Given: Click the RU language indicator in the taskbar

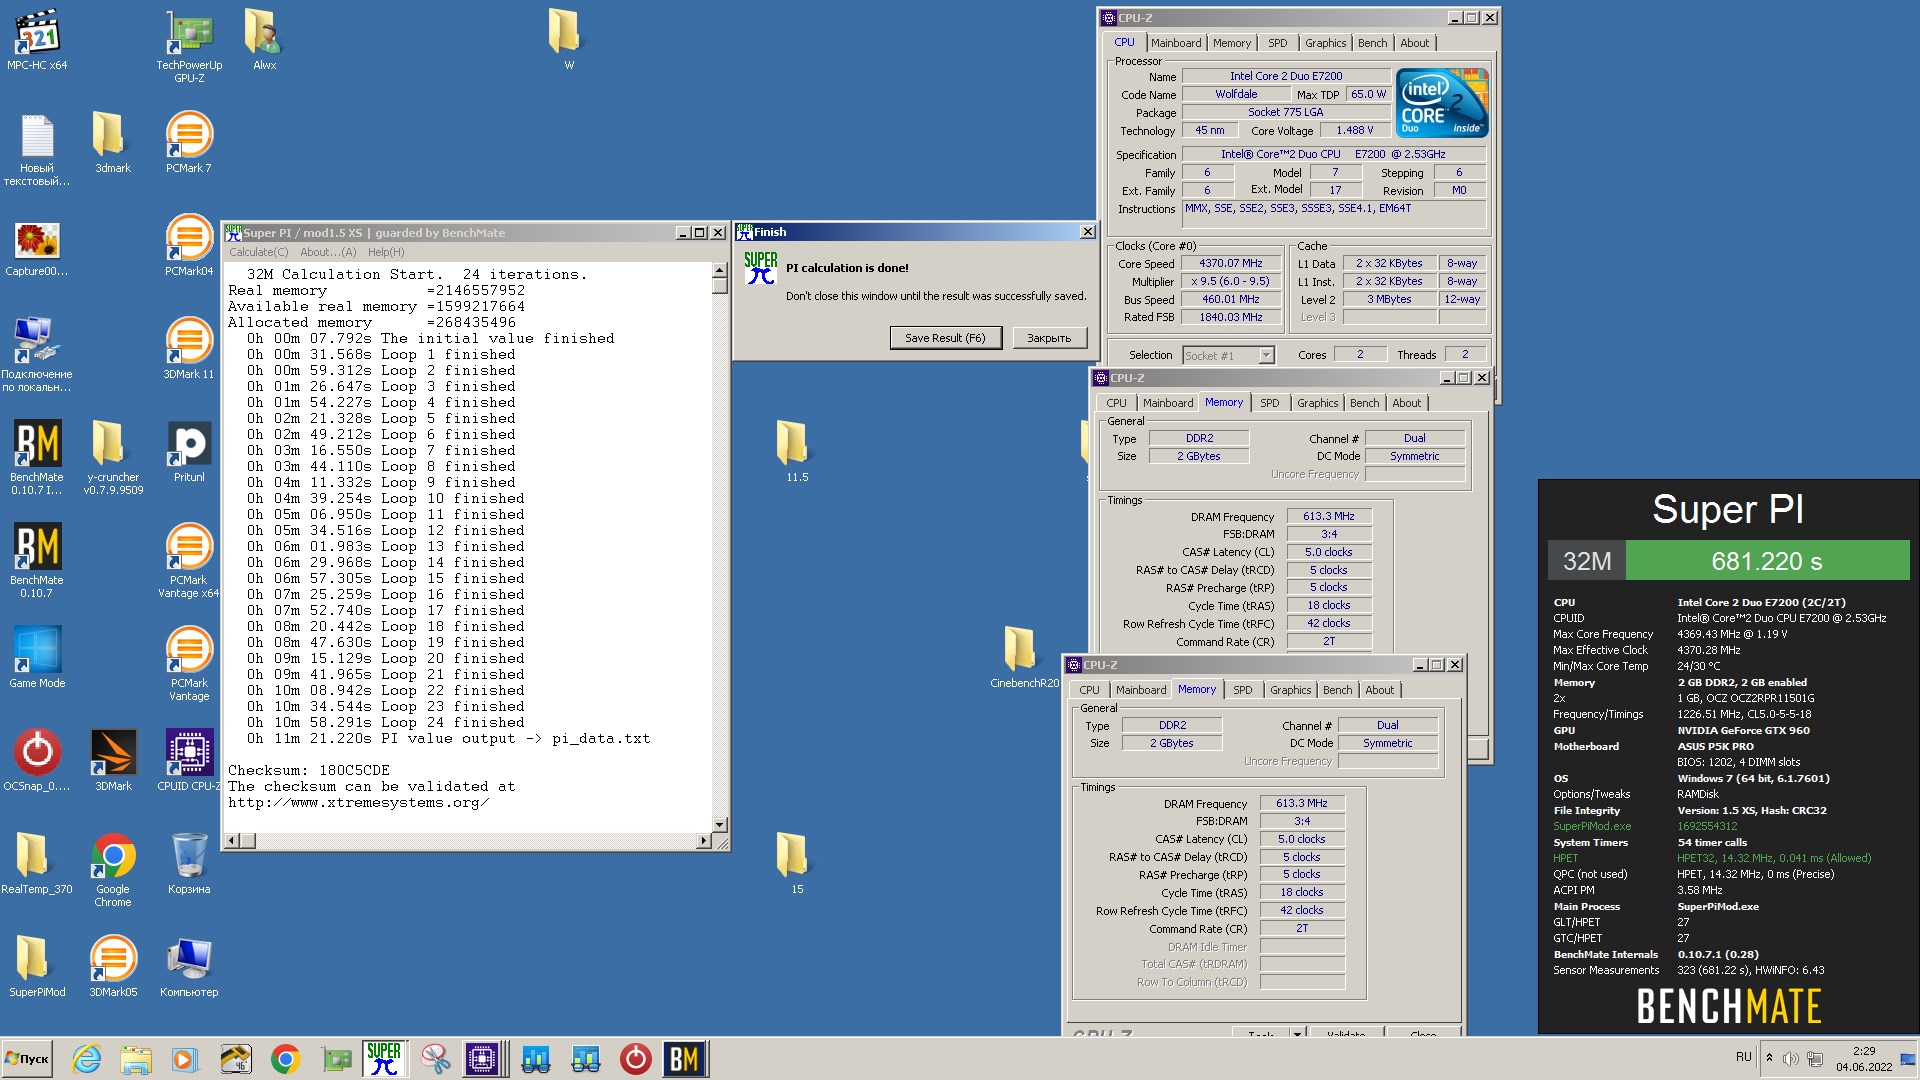Looking at the screenshot, I should pyautogui.click(x=1744, y=1057).
